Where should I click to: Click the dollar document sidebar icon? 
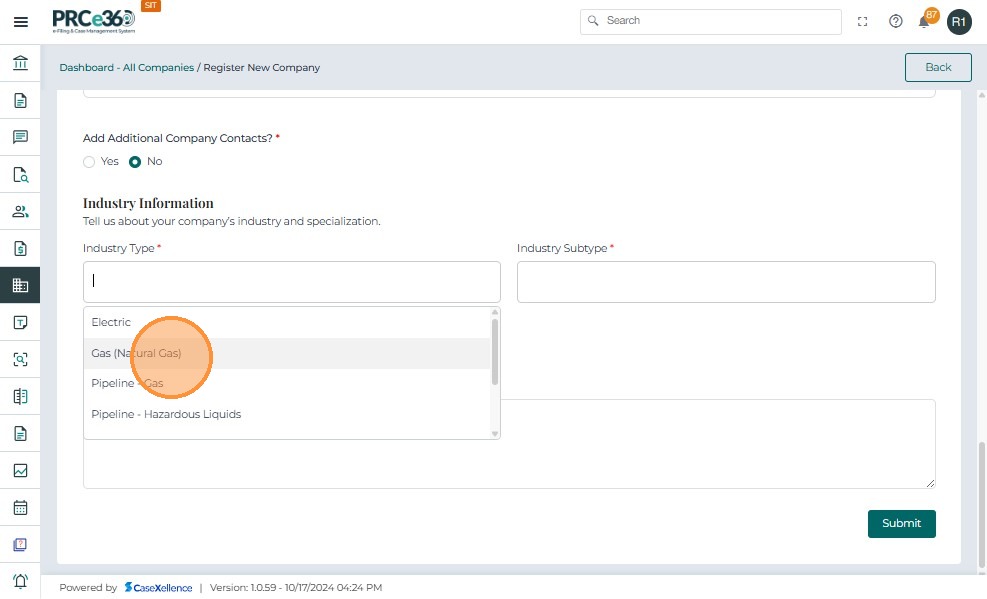coord(20,248)
